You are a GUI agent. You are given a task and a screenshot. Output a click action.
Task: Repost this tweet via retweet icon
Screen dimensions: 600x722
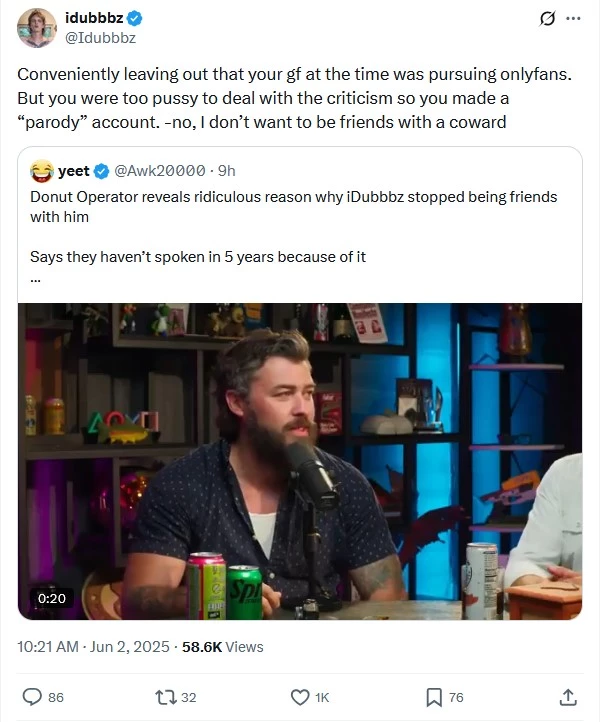pyautogui.click(x=165, y=697)
